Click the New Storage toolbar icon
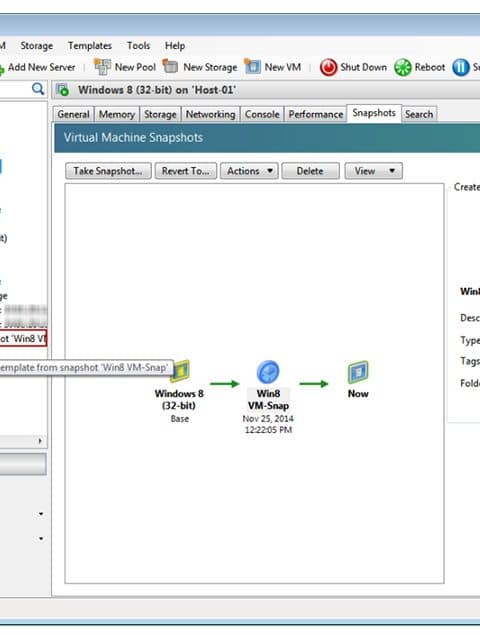The height and width of the screenshot is (635, 480). coord(170,66)
